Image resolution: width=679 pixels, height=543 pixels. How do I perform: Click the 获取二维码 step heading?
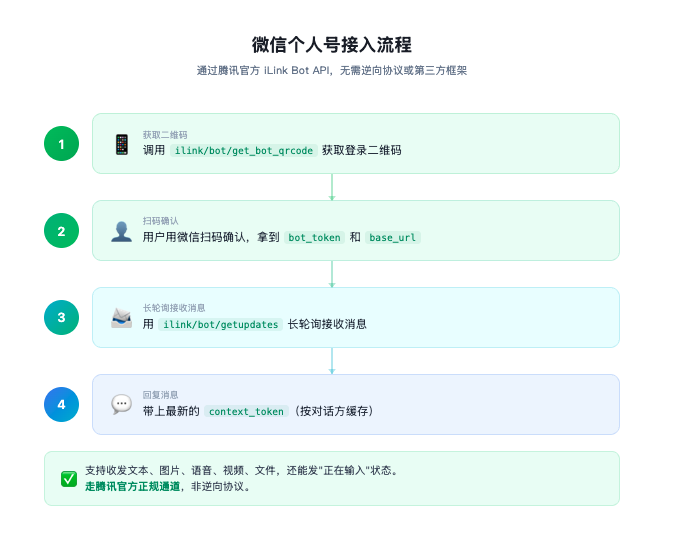(164, 134)
